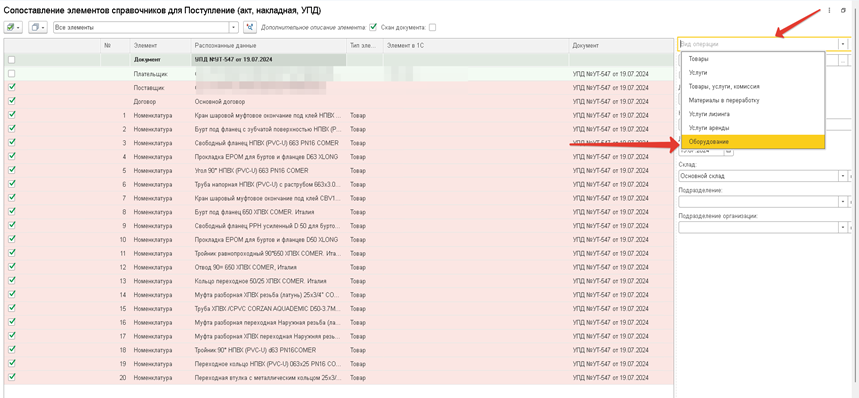Select highlighted Оборудование option
Screen dimensions: 859x398
coord(752,142)
